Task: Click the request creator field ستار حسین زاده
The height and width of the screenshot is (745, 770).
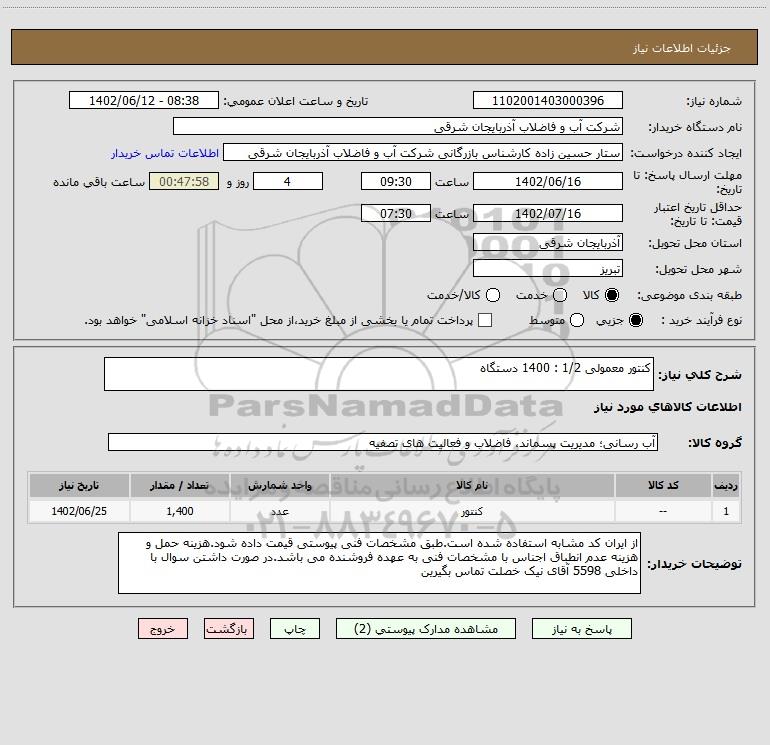Action: click(x=423, y=152)
